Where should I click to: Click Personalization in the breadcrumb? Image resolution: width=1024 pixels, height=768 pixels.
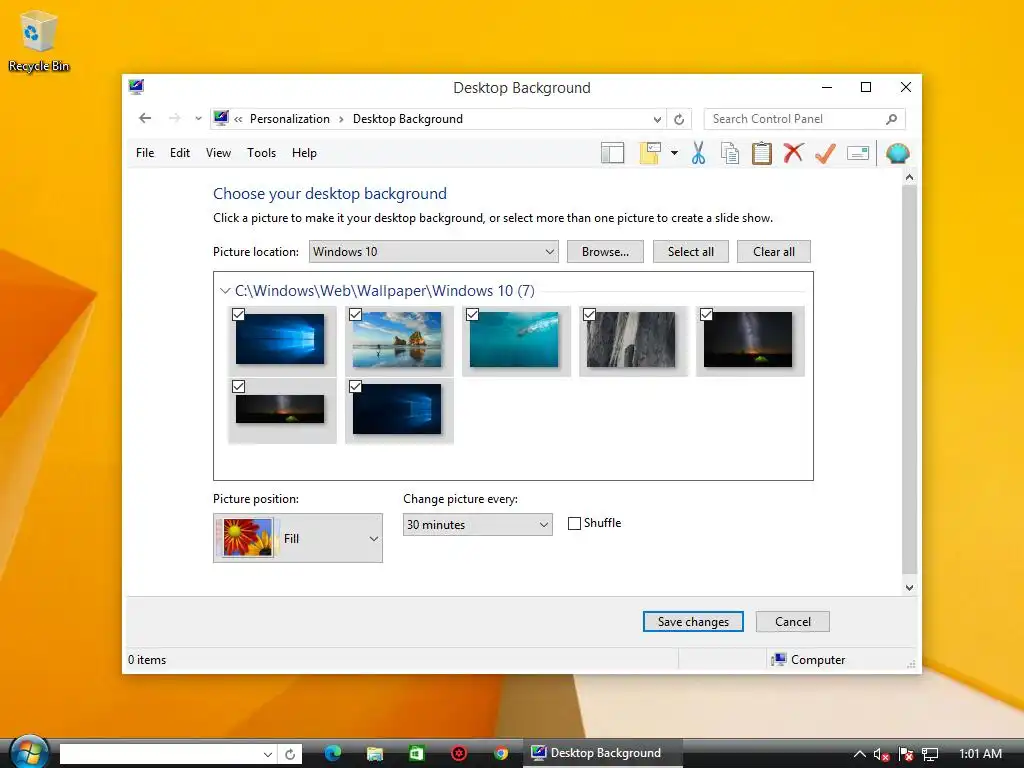pos(289,119)
